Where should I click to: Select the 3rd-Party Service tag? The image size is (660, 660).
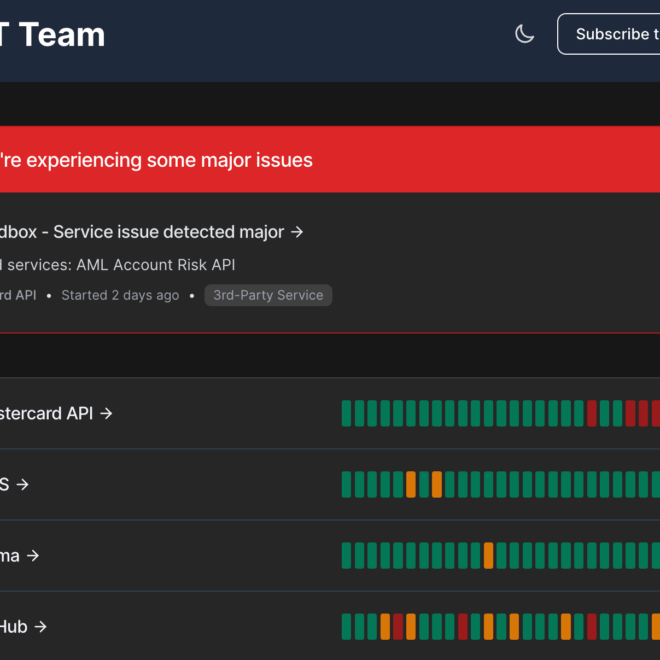268,295
